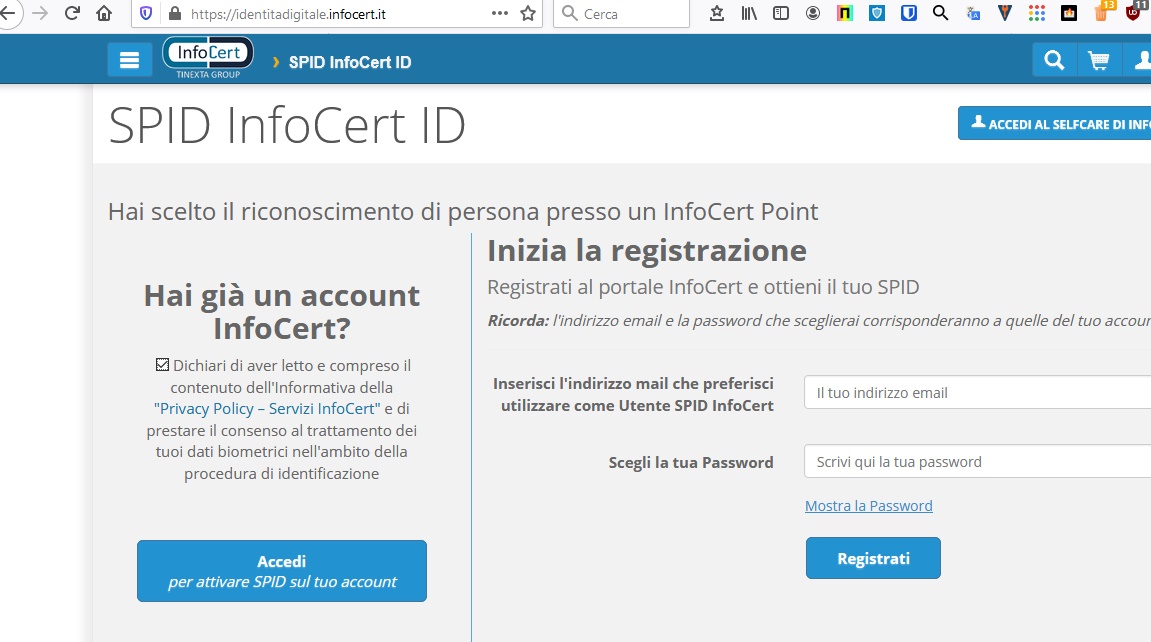Toggle the browser sidebar icon
This screenshot has width=1151, height=642.
coord(781,13)
